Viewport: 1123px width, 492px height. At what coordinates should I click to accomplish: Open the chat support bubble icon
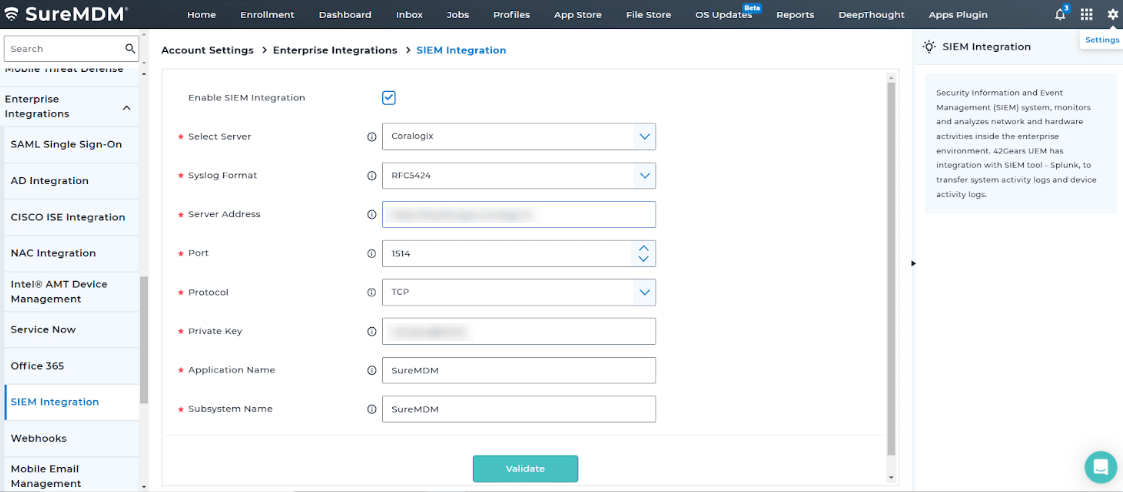click(x=1101, y=467)
